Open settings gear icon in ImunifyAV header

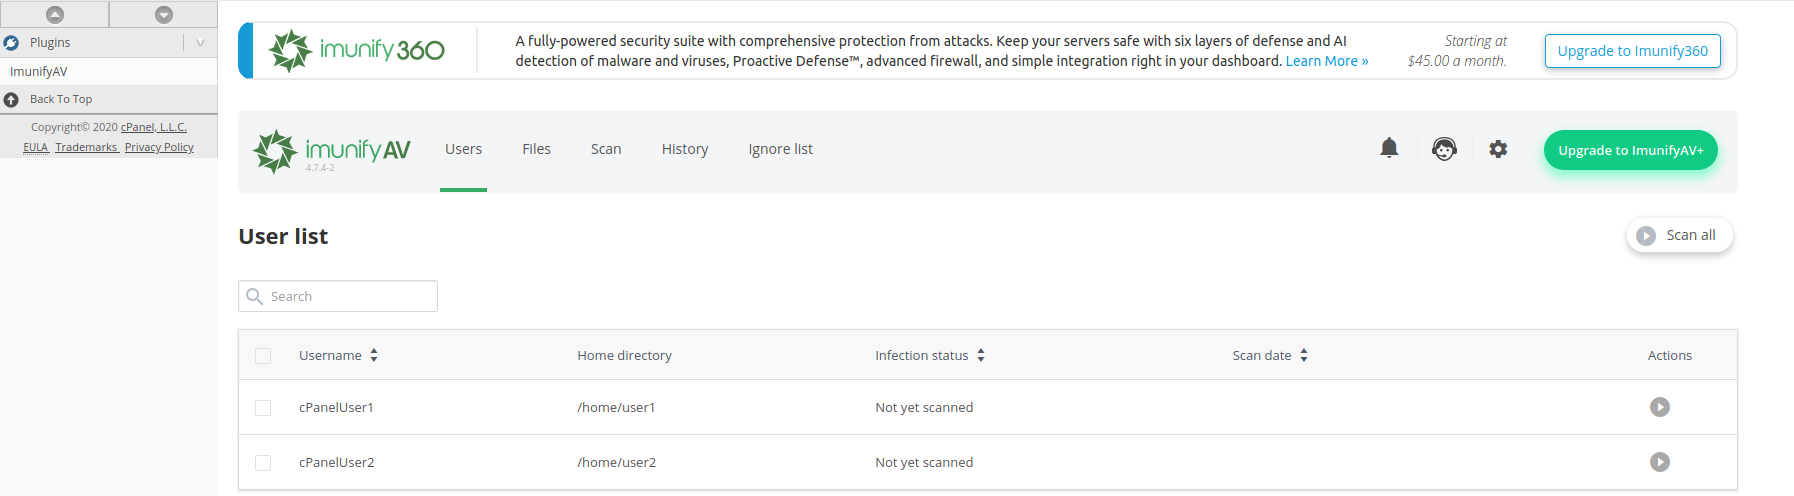(1498, 149)
